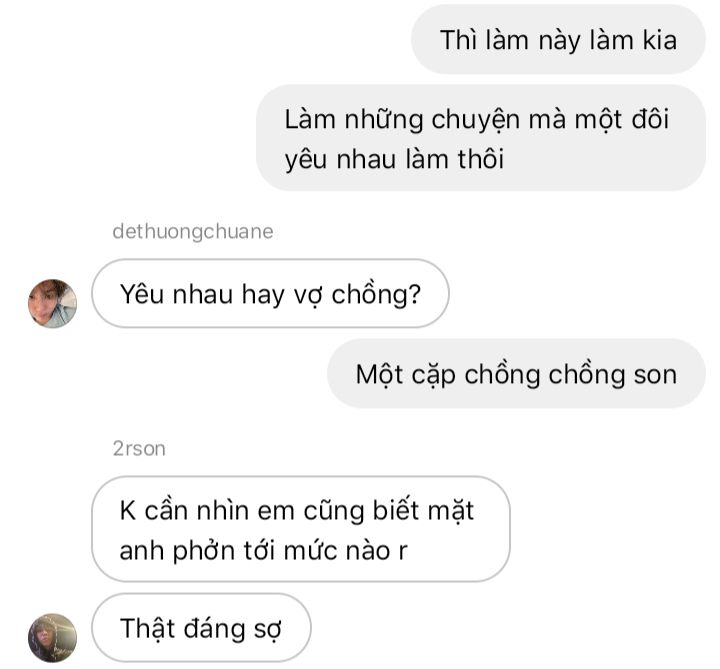
Task: Tap the "K cần nhìn em cũng biết" message bubble
Action: (301, 529)
